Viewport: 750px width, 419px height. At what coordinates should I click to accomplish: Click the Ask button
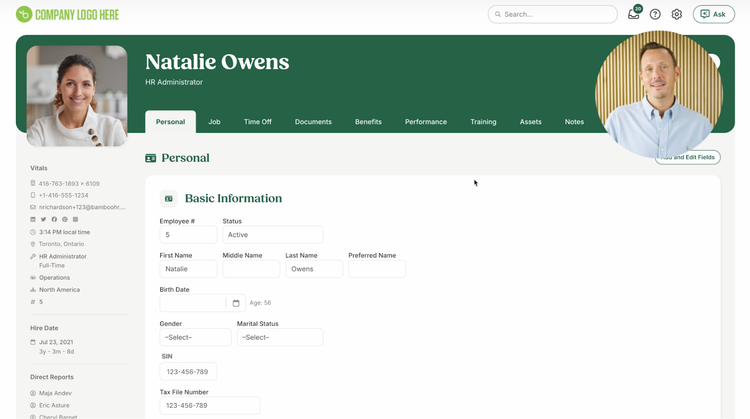click(x=714, y=14)
